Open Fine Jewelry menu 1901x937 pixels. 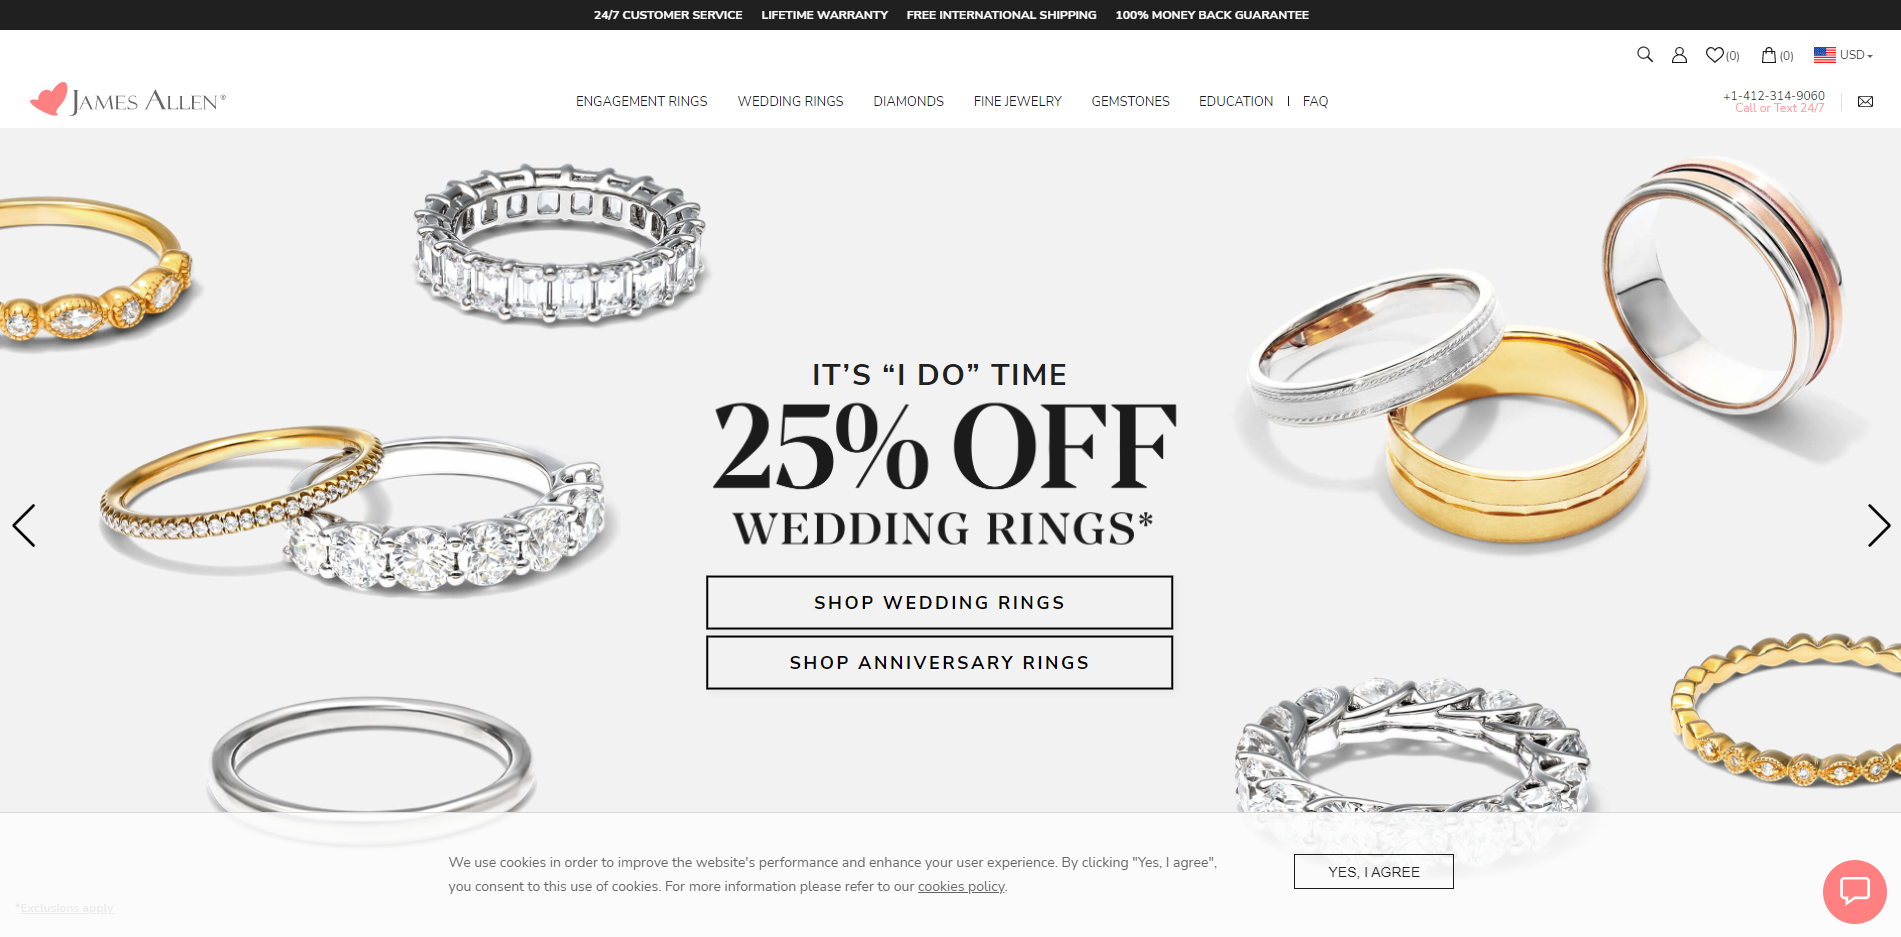(1017, 101)
